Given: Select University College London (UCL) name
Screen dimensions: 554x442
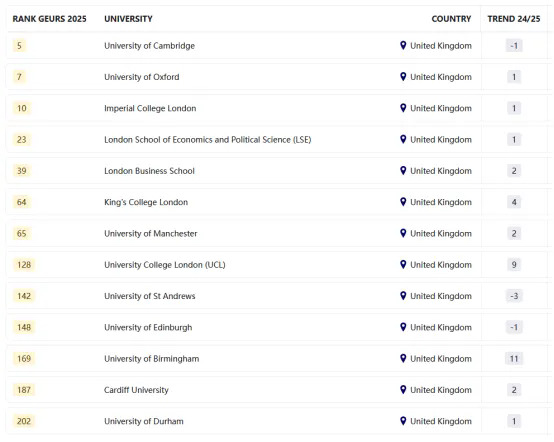Looking at the screenshot, I should pos(165,265).
